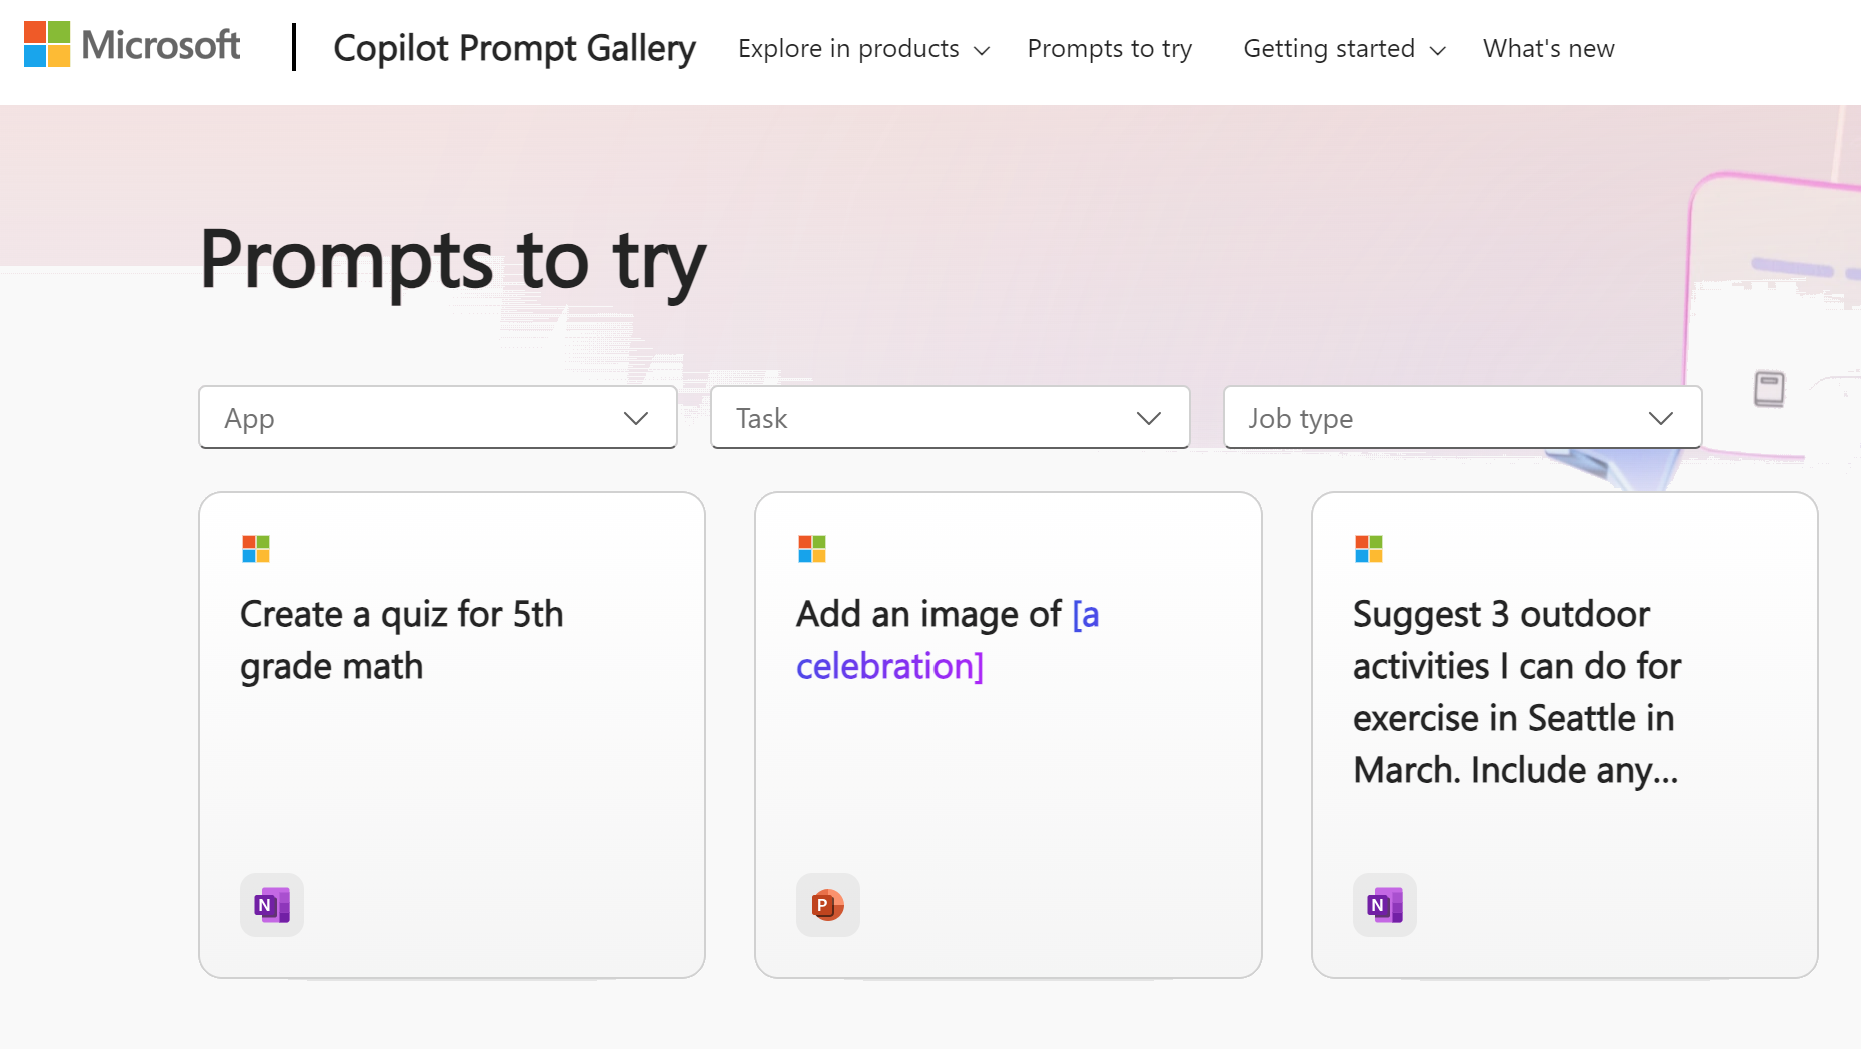
Task: Click PowerPoint icon on image prompt card
Action: [x=828, y=905]
